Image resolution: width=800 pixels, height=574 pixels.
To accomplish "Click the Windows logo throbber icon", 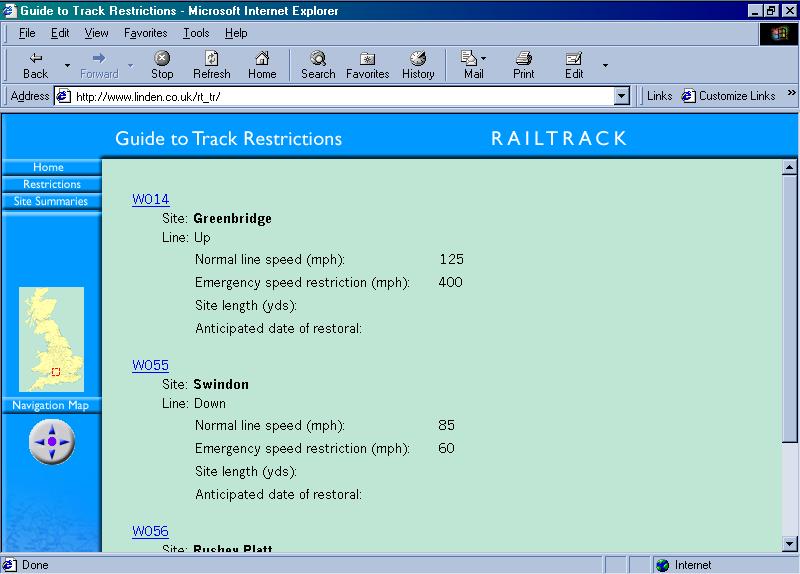I will [x=778, y=34].
